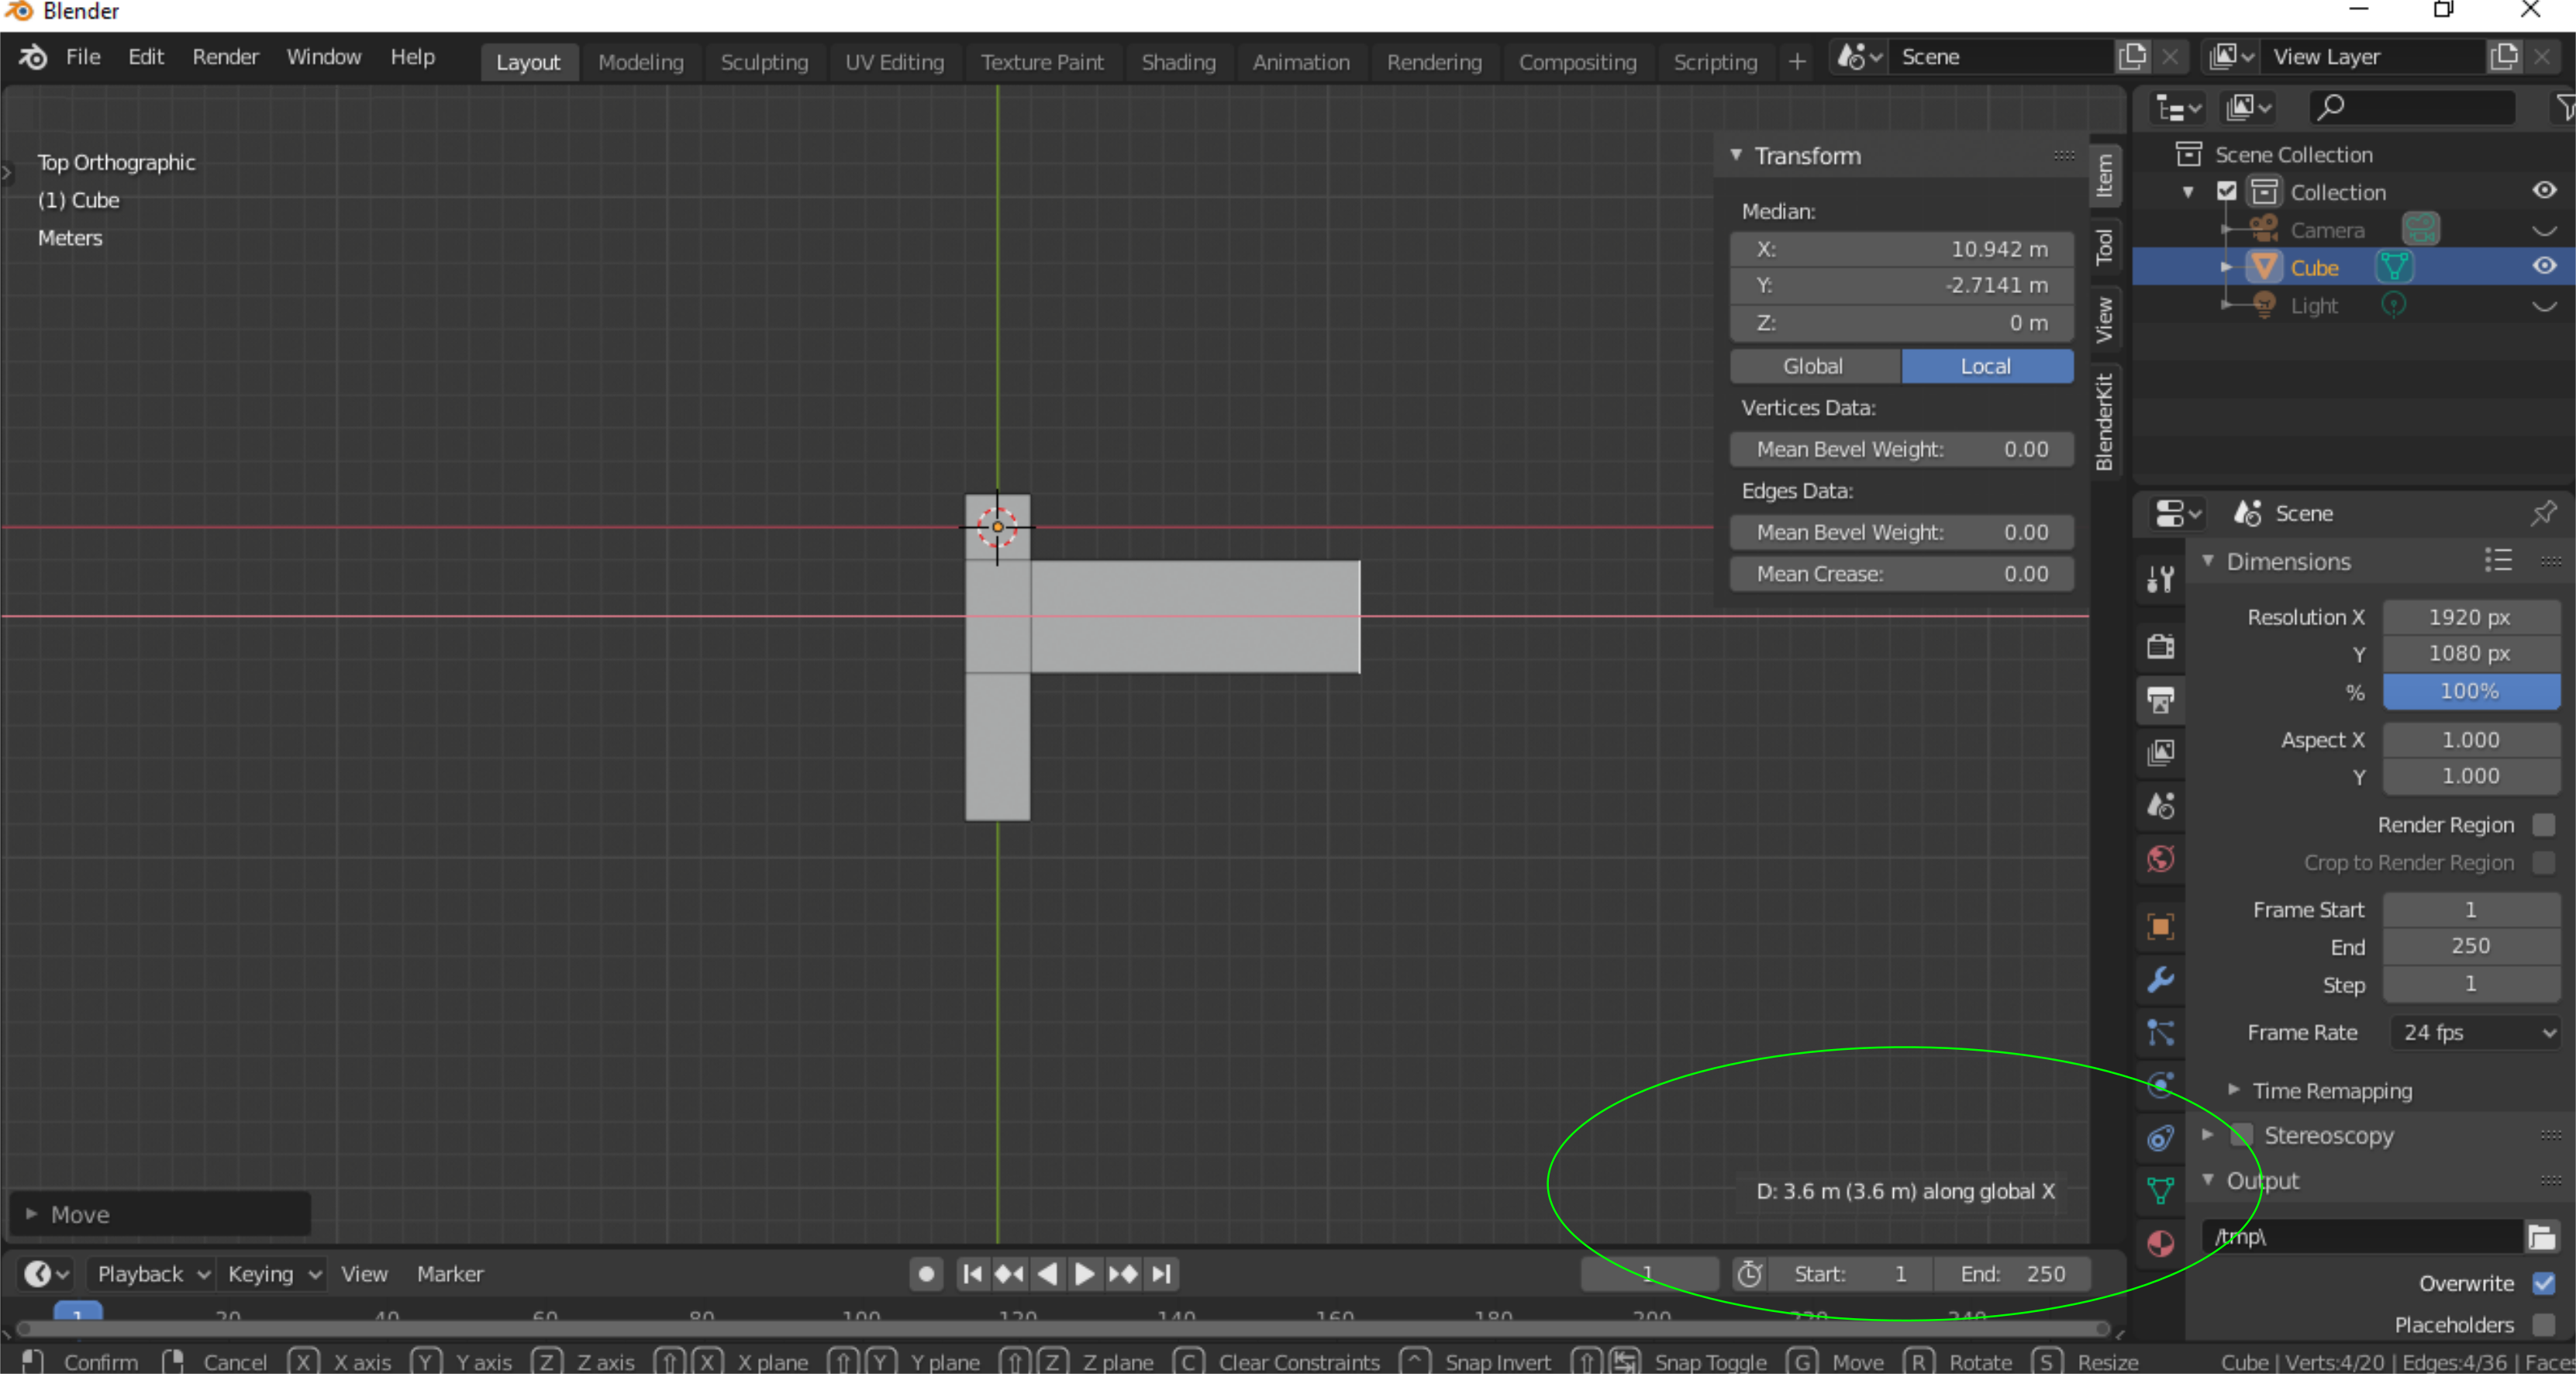Open the Material properties sphere icon
This screenshot has width=2576, height=1374.
pyautogui.click(x=2160, y=1243)
